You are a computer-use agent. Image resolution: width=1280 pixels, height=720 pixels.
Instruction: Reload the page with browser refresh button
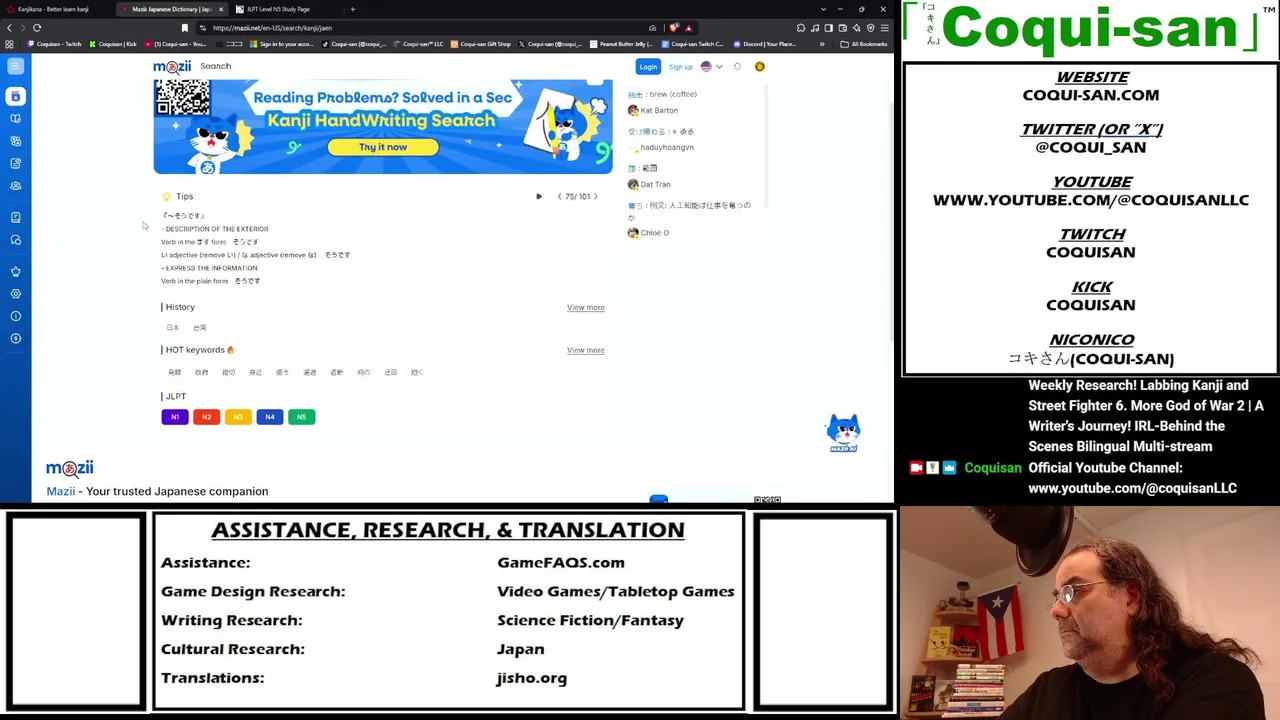coord(37,28)
